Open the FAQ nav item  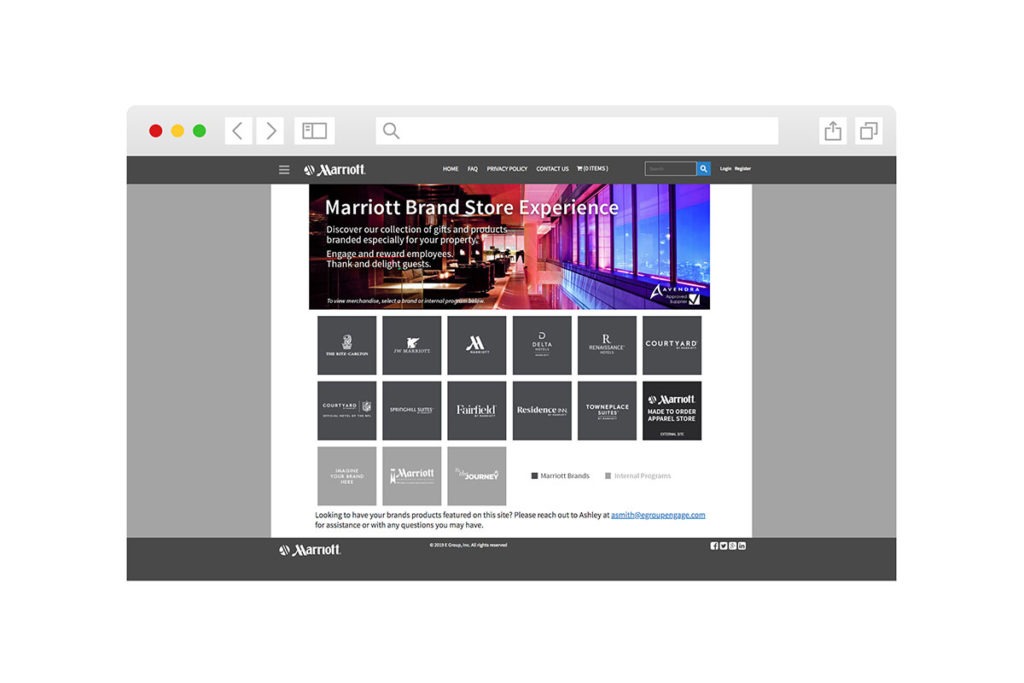(x=473, y=168)
